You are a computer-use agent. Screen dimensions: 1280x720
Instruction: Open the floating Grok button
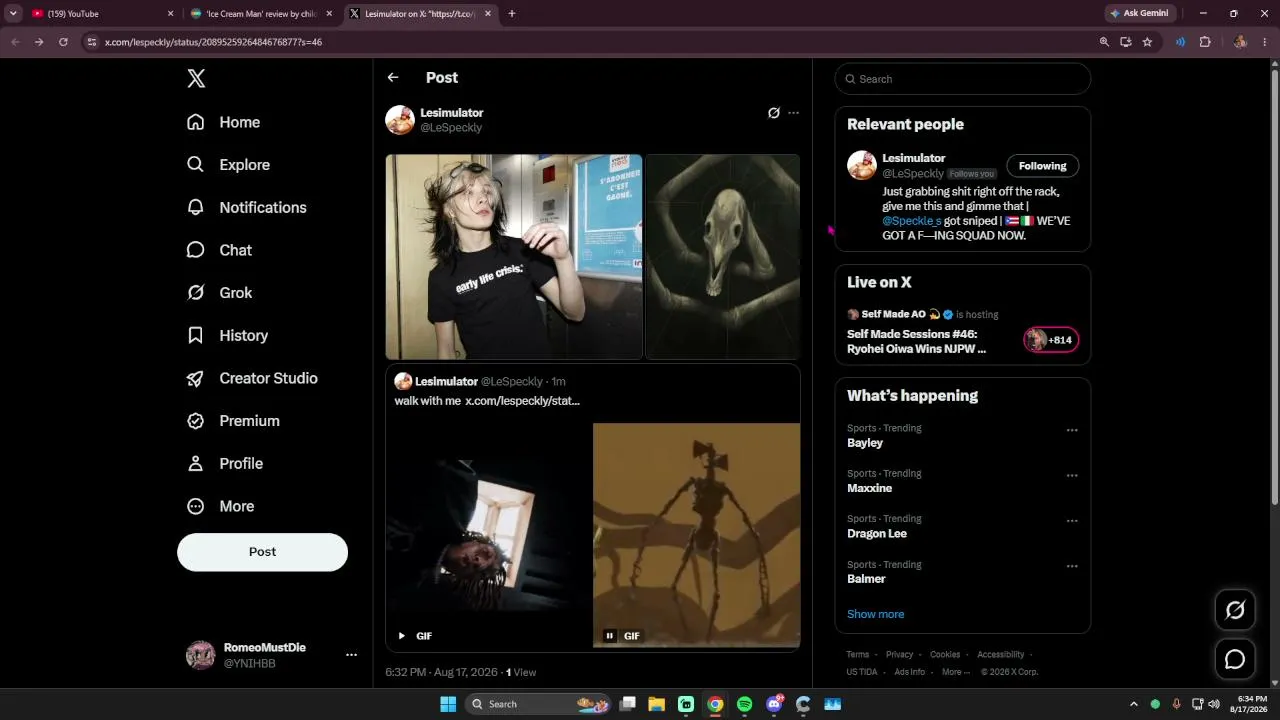[1235, 610]
